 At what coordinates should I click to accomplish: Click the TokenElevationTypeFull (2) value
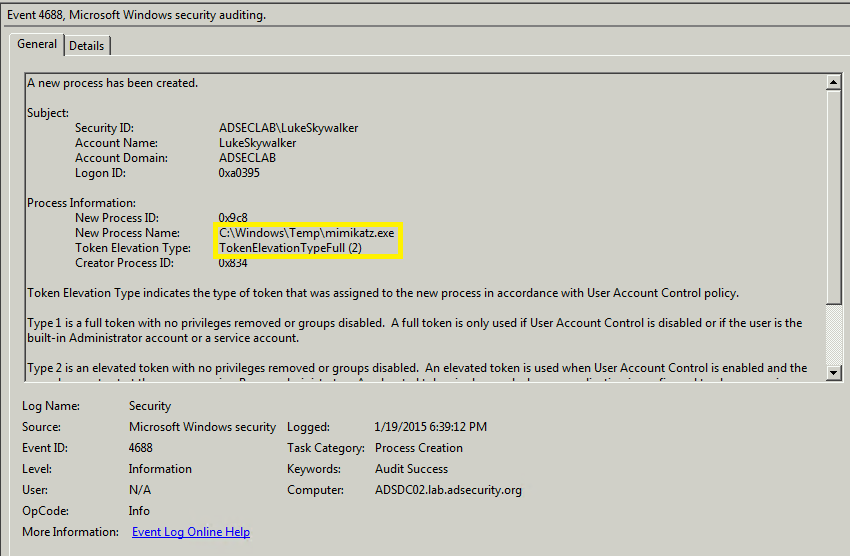290,248
